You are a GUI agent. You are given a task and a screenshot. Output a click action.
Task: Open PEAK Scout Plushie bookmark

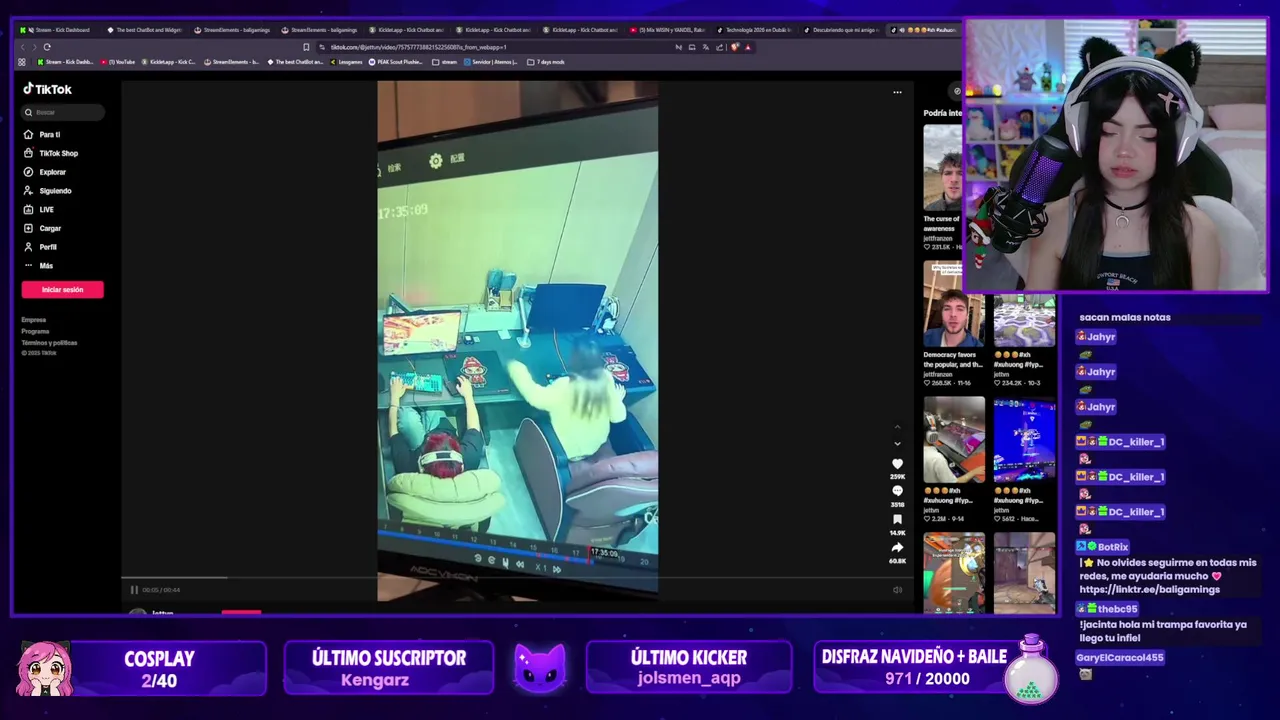[398, 62]
